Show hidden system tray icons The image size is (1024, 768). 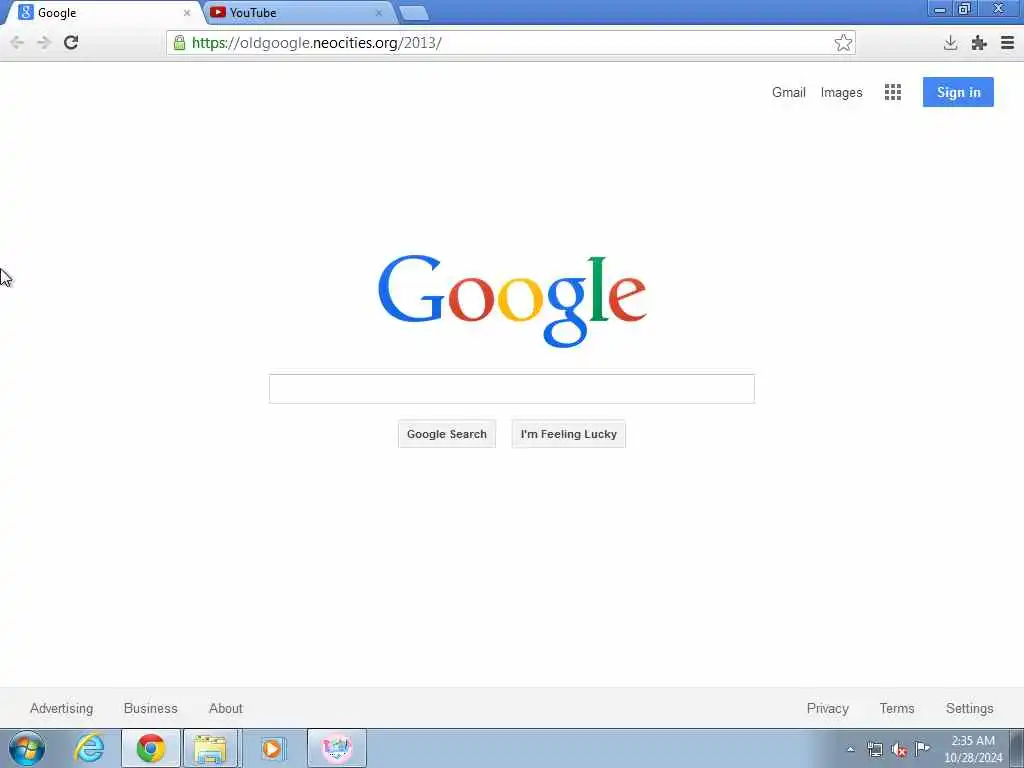click(x=850, y=749)
